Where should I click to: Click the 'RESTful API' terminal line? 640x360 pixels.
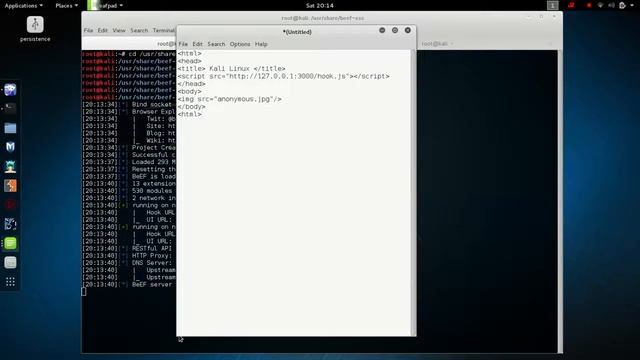click(x=129, y=249)
